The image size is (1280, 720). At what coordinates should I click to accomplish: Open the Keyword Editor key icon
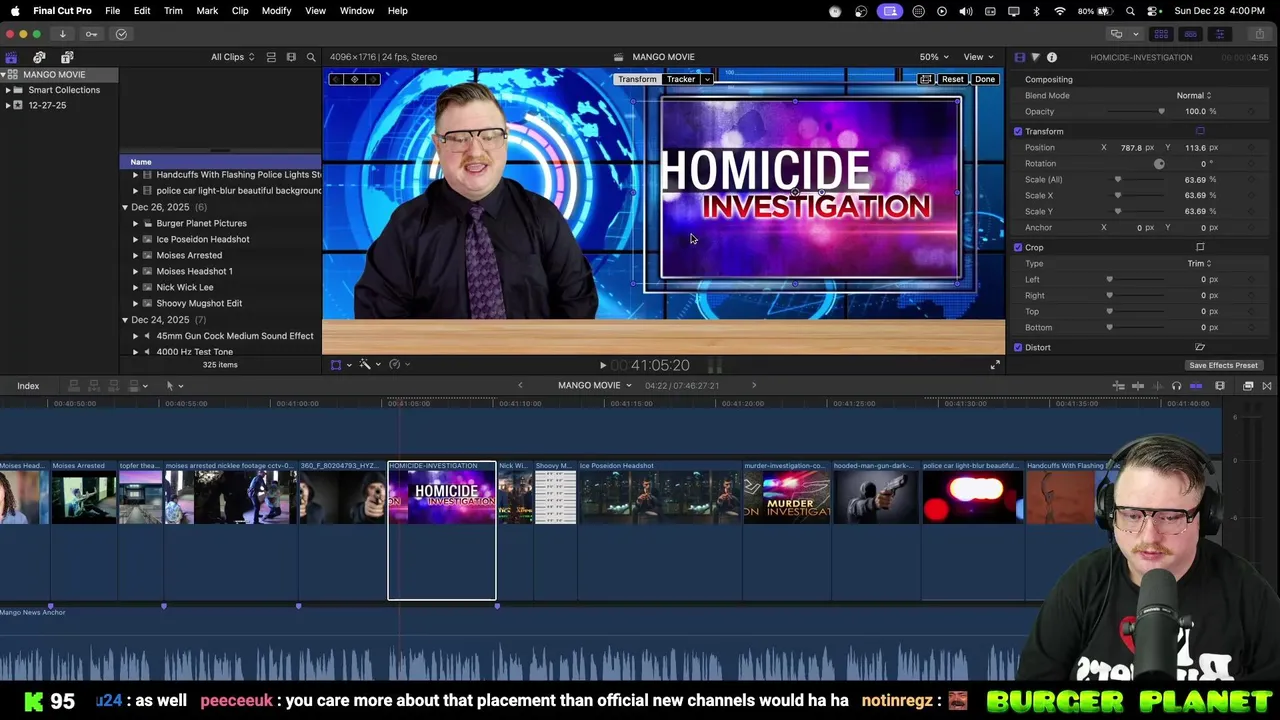coord(91,34)
